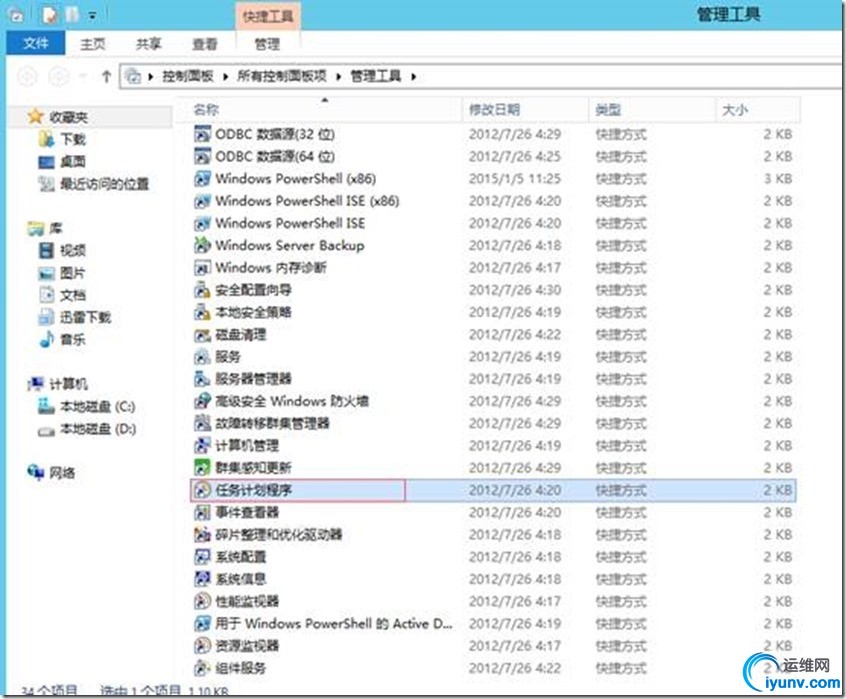
Task: Open the 图片 library
Action: tap(73, 273)
